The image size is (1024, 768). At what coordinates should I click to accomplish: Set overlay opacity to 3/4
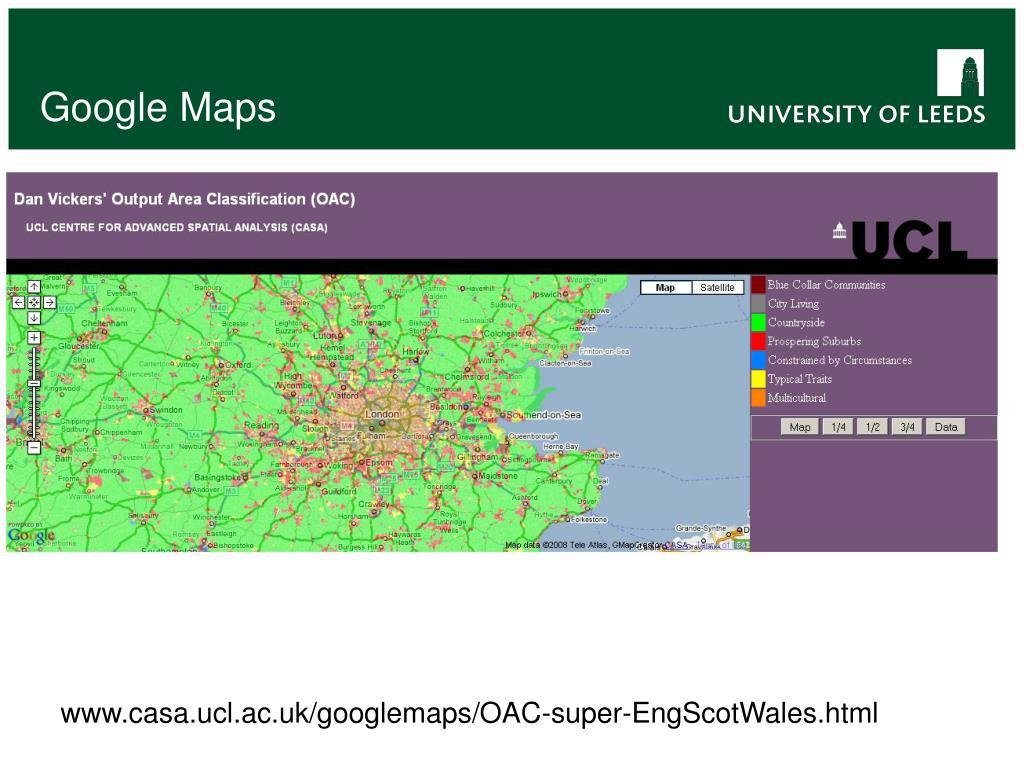(907, 427)
